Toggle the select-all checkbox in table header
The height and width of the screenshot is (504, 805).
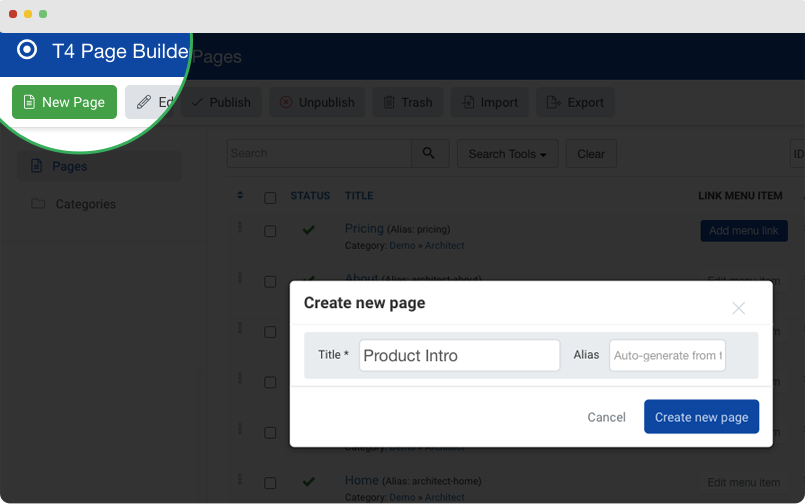[x=270, y=198]
